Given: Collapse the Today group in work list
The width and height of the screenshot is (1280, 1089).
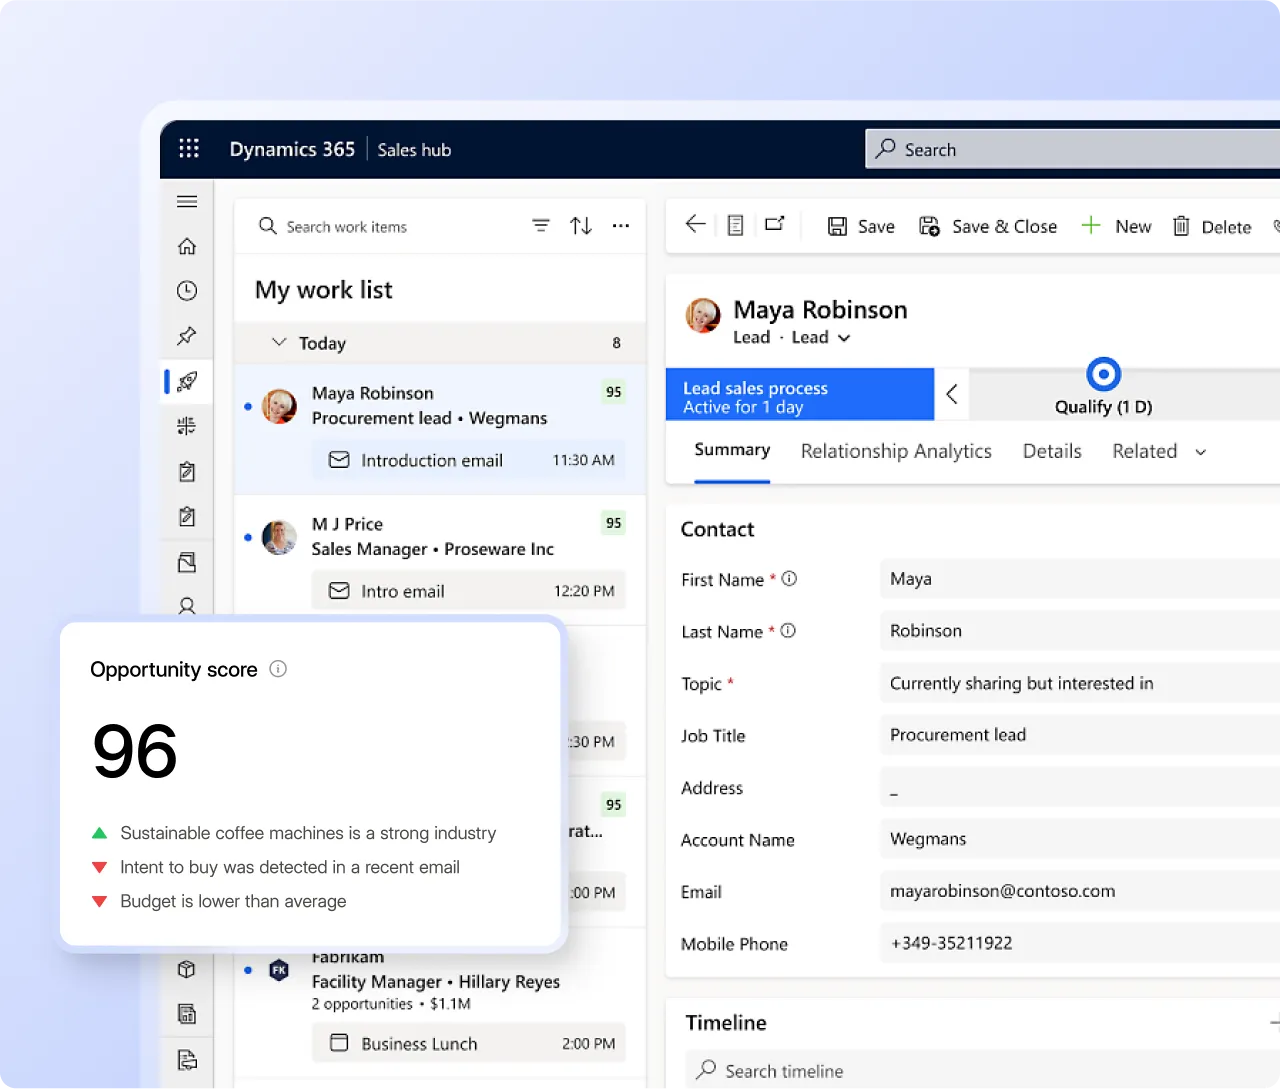Looking at the screenshot, I should coord(279,342).
